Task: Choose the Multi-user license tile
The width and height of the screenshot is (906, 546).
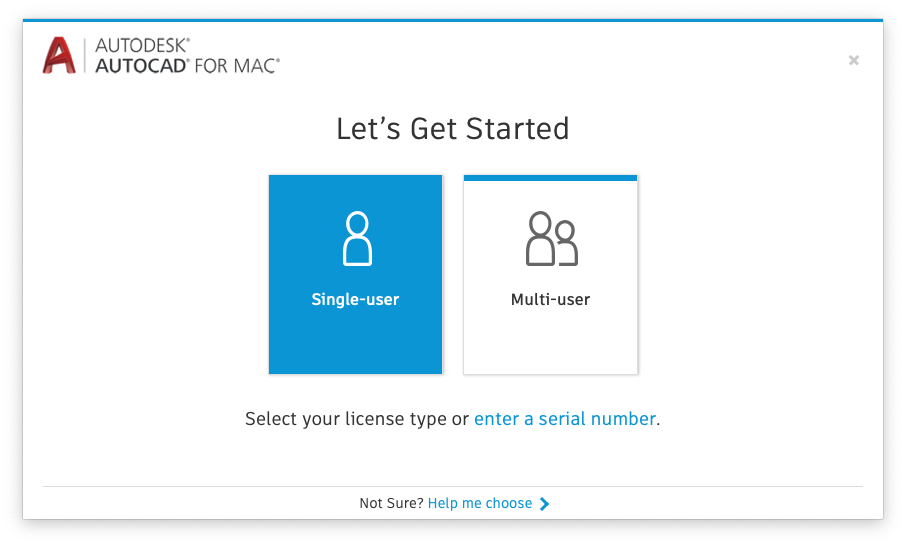Action: (x=550, y=275)
